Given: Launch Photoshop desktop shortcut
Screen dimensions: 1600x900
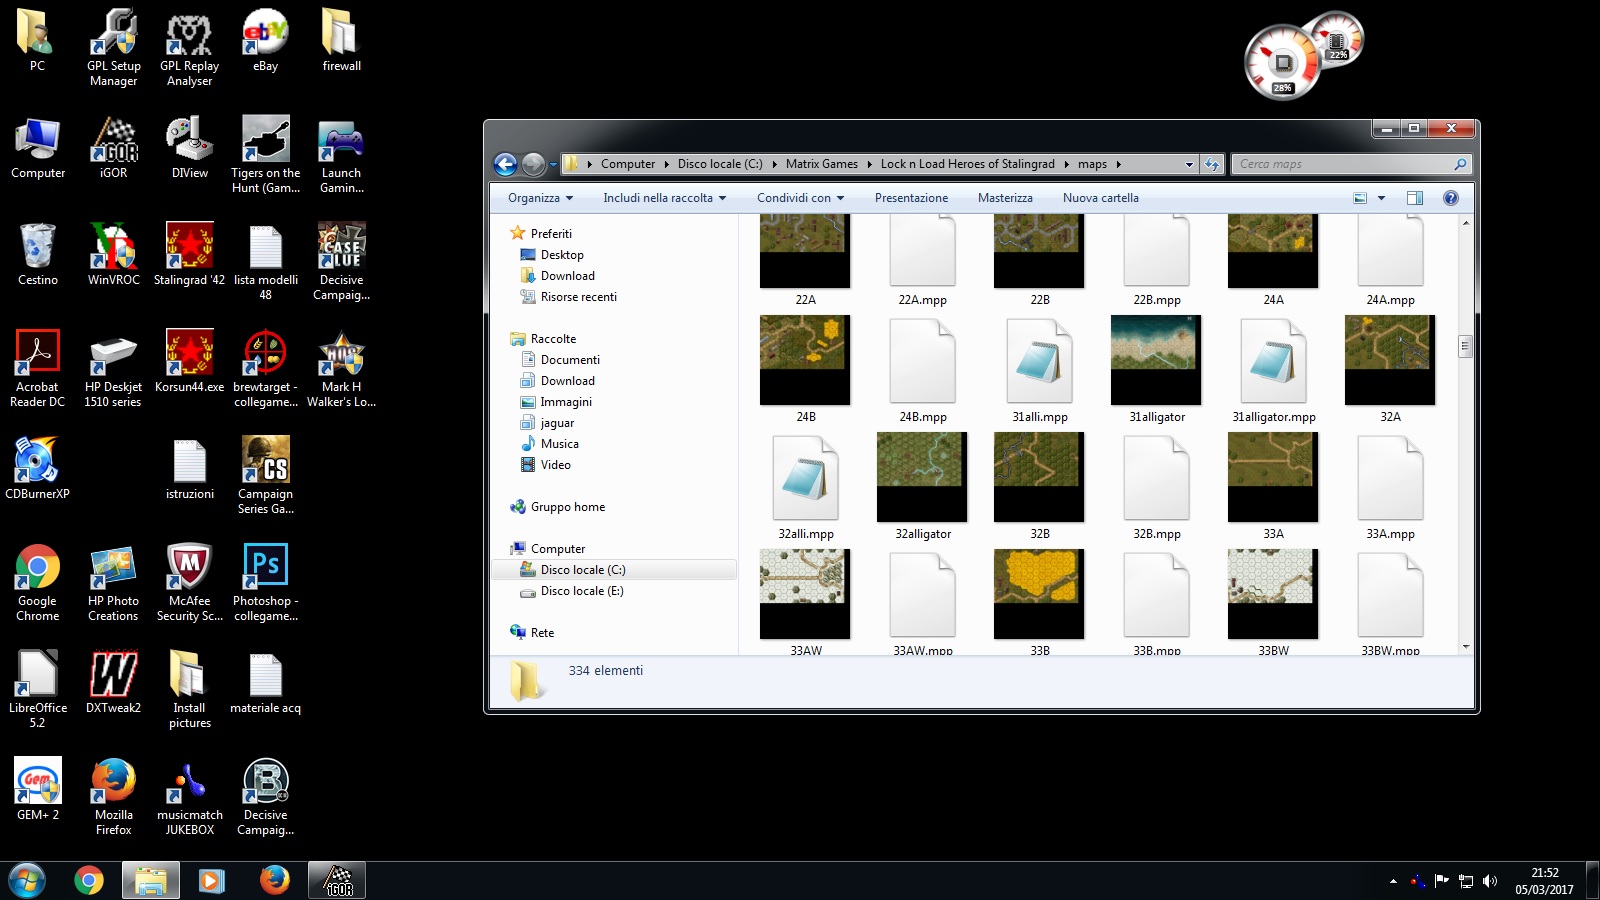Looking at the screenshot, I should [265, 582].
